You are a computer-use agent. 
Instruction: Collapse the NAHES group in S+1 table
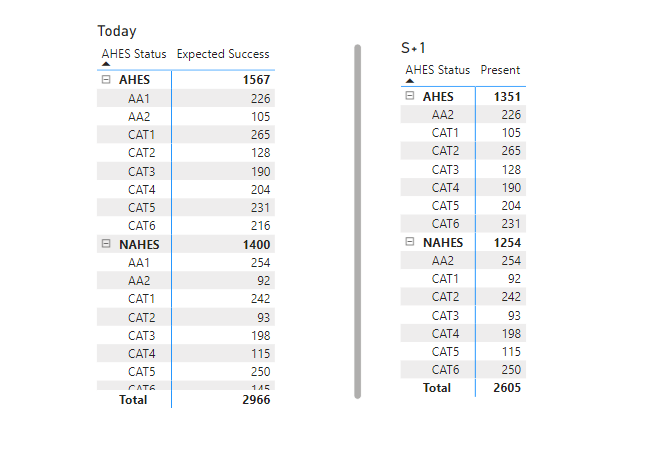[410, 241]
